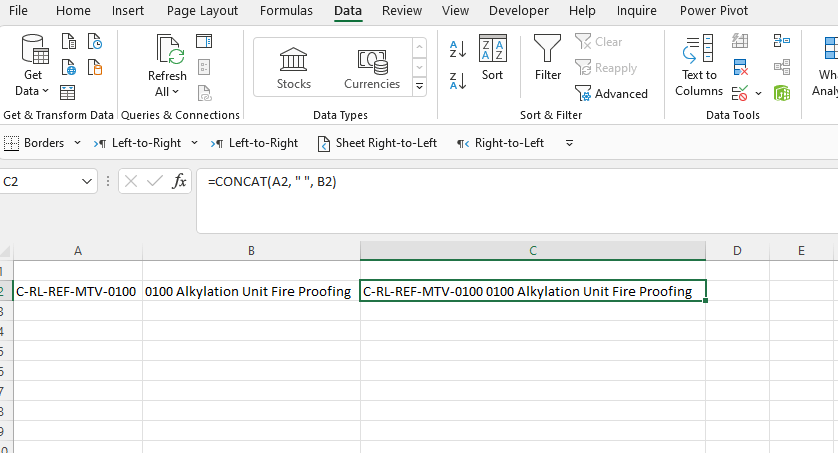Switch to the Review tab
This screenshot has width=838, height=453.
[402, 11]
